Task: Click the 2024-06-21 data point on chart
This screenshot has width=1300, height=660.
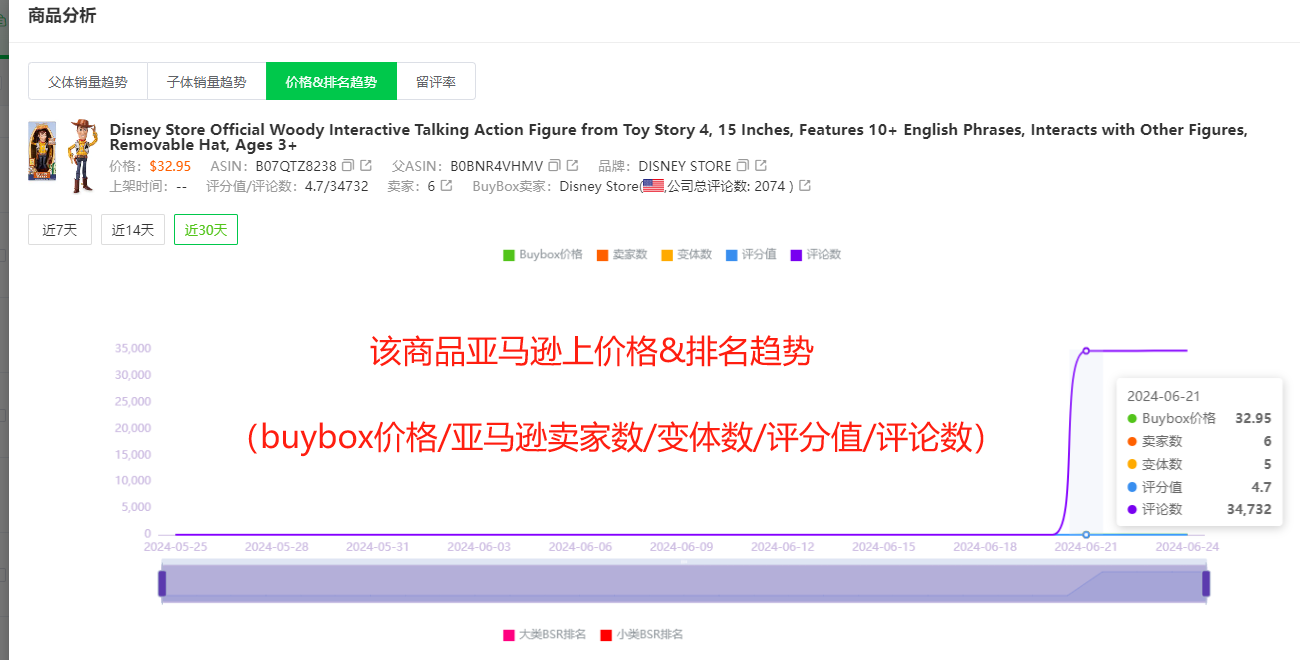Action: tap(1086, 351)
